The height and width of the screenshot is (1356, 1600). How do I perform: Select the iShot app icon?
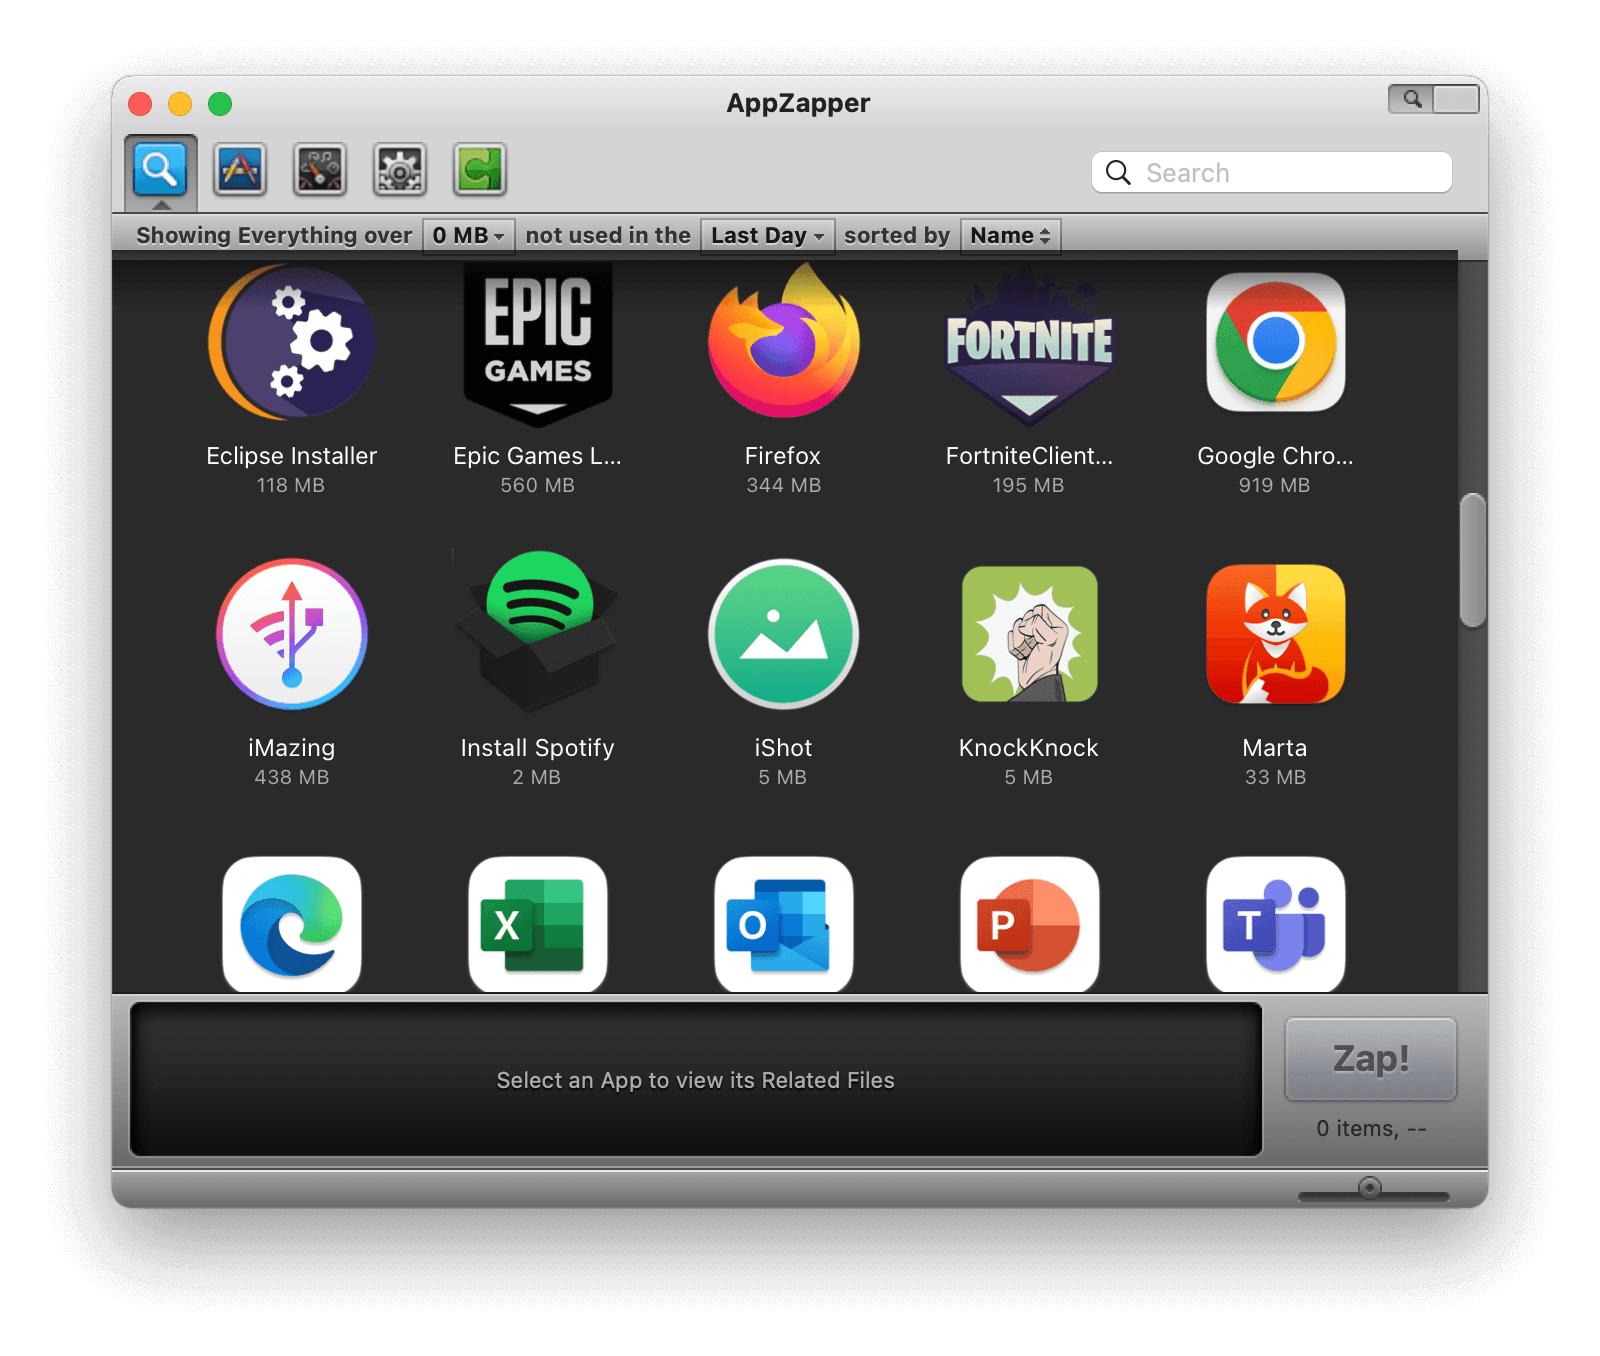[784, 634]
